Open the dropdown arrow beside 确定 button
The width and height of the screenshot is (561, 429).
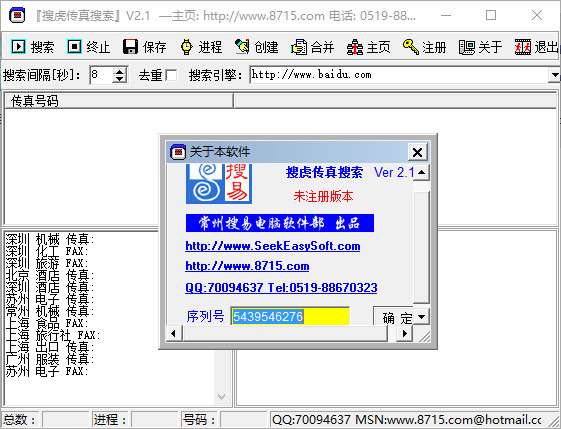pos(421,317)
